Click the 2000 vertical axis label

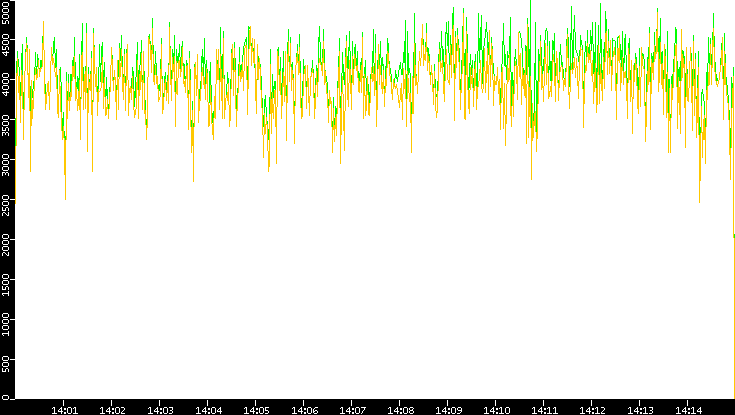5,244
